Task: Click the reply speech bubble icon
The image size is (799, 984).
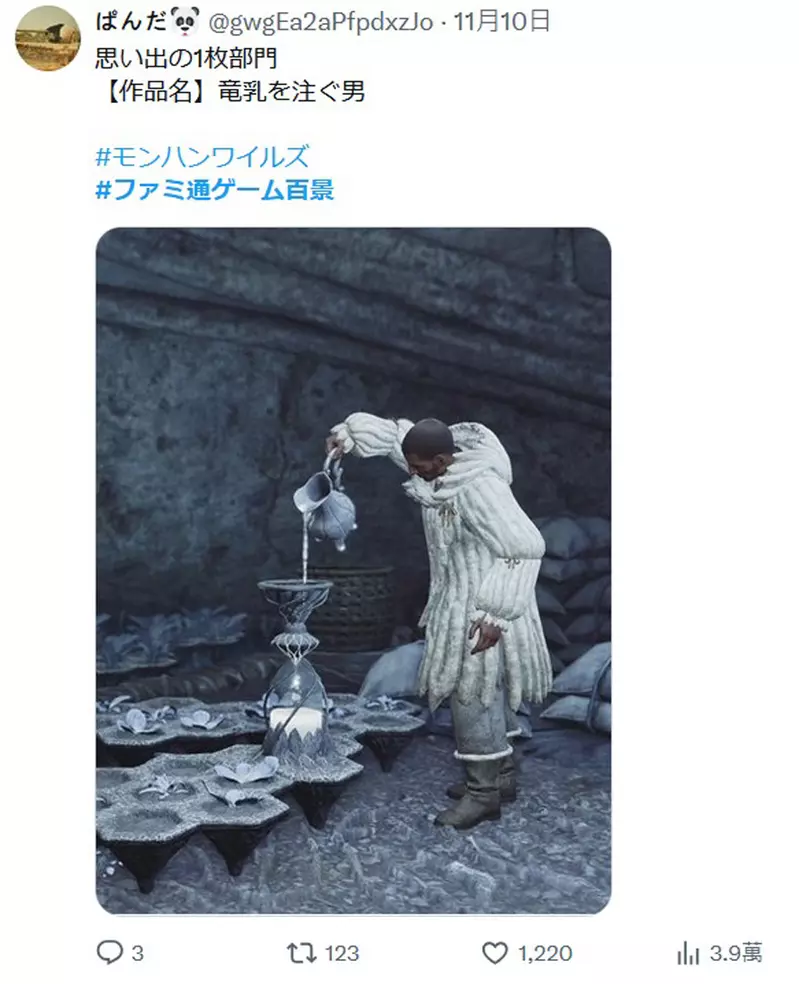Action: pyautogui.click(x=109, y=952)
